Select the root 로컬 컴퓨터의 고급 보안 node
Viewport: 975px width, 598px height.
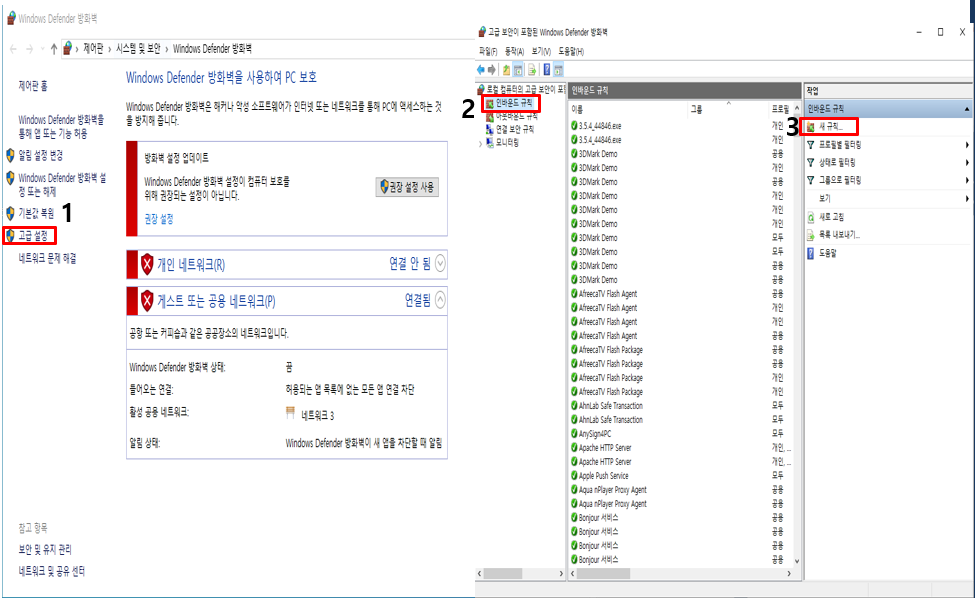pos(521,90)
